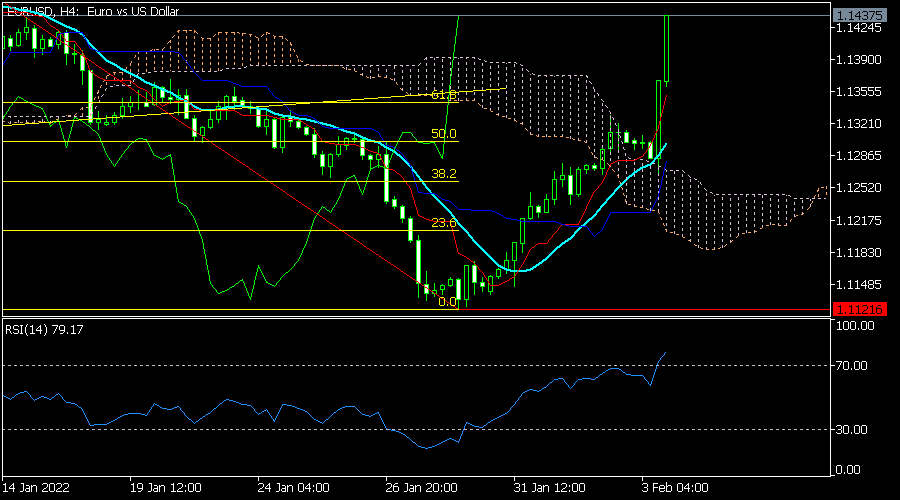Select the 61.8 Fibonacci level label
Viewport: 900px width, 500px height.
point(444,95)
